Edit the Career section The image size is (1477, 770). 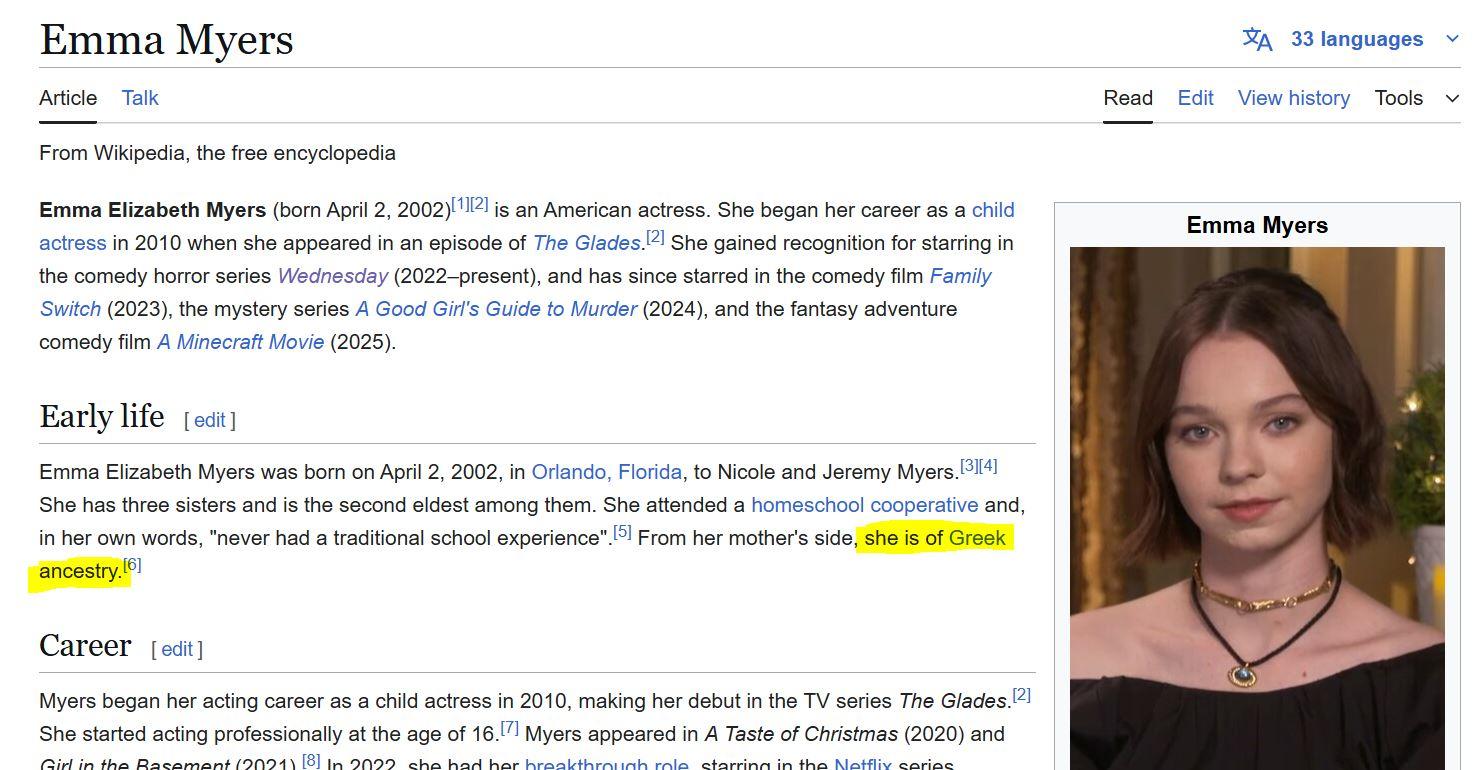coord(176,649)
